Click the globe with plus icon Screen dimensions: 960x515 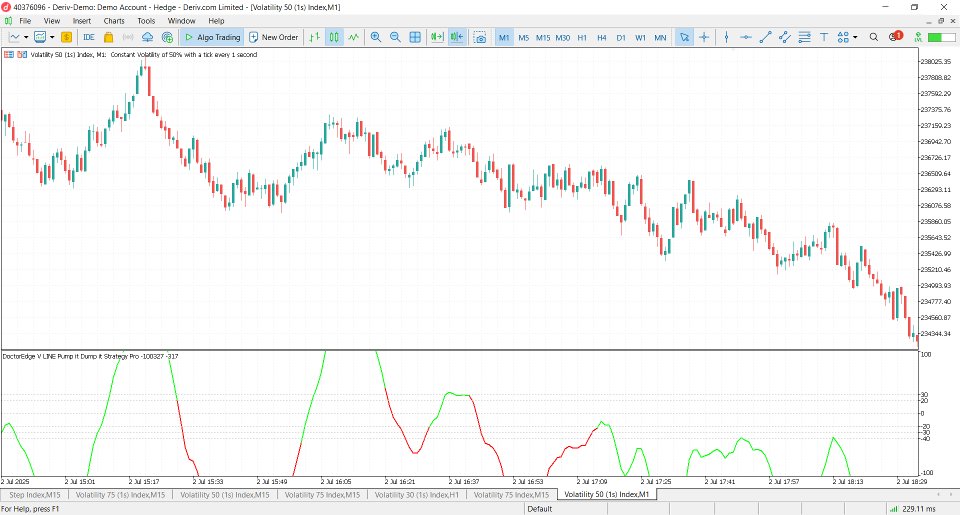(x=167, y=37)
